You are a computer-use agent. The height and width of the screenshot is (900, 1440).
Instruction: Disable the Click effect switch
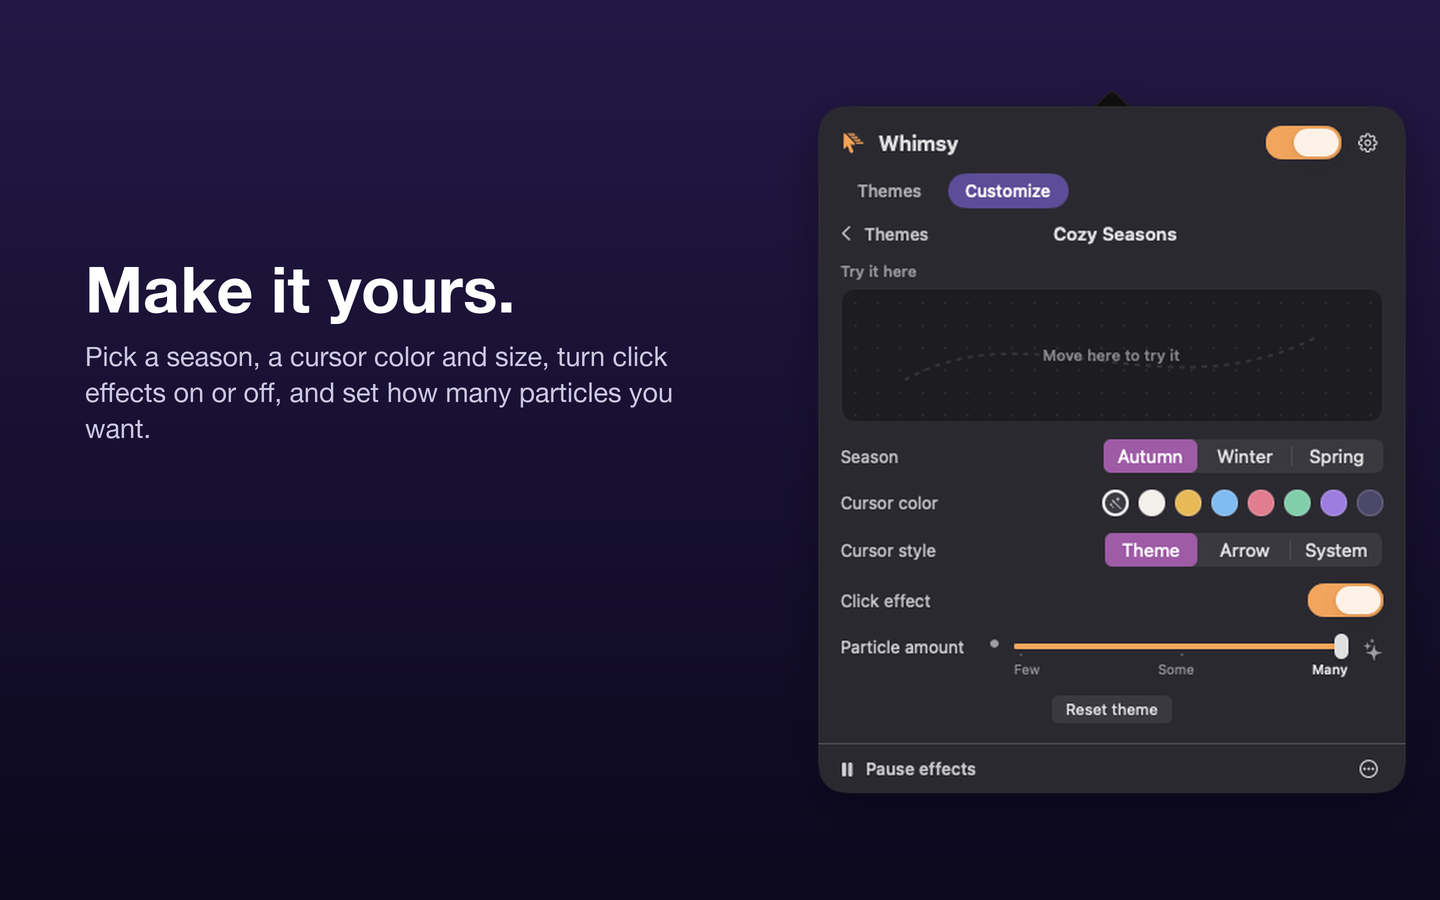(x=1345, y=600)
